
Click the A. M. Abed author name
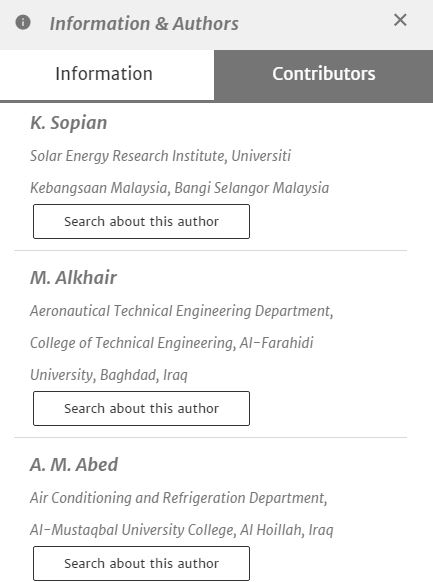[x=74, y=465]
